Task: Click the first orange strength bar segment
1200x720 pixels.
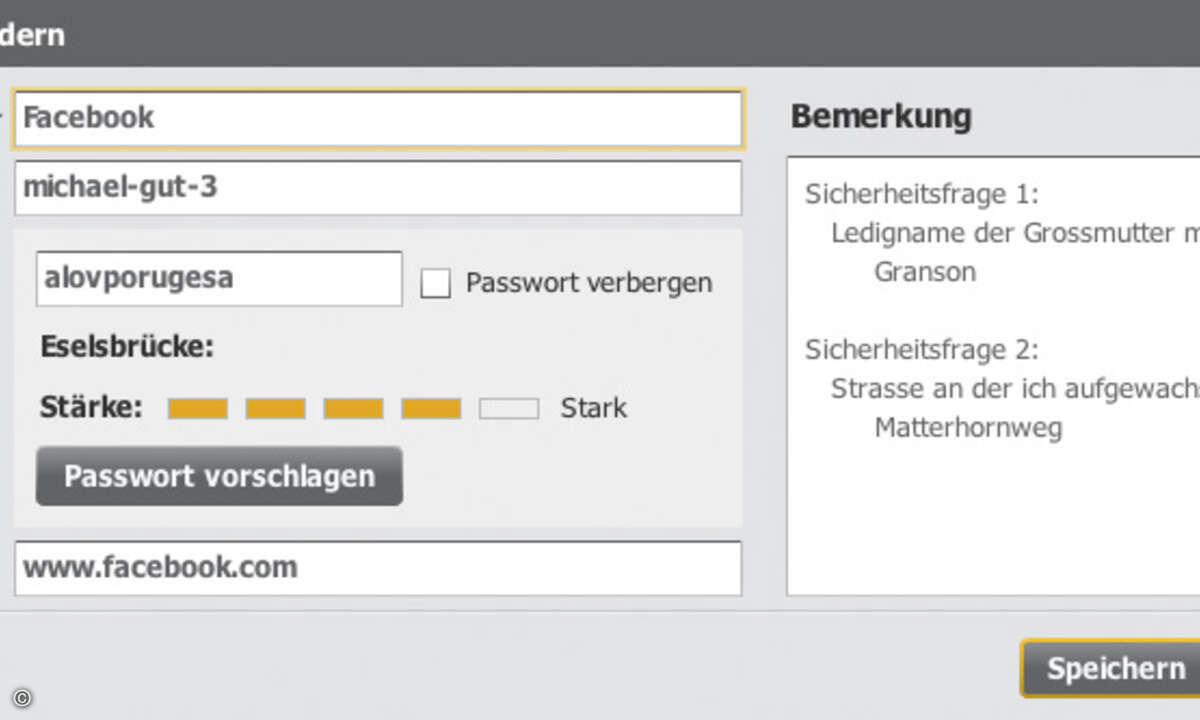Action: [197, 408]
